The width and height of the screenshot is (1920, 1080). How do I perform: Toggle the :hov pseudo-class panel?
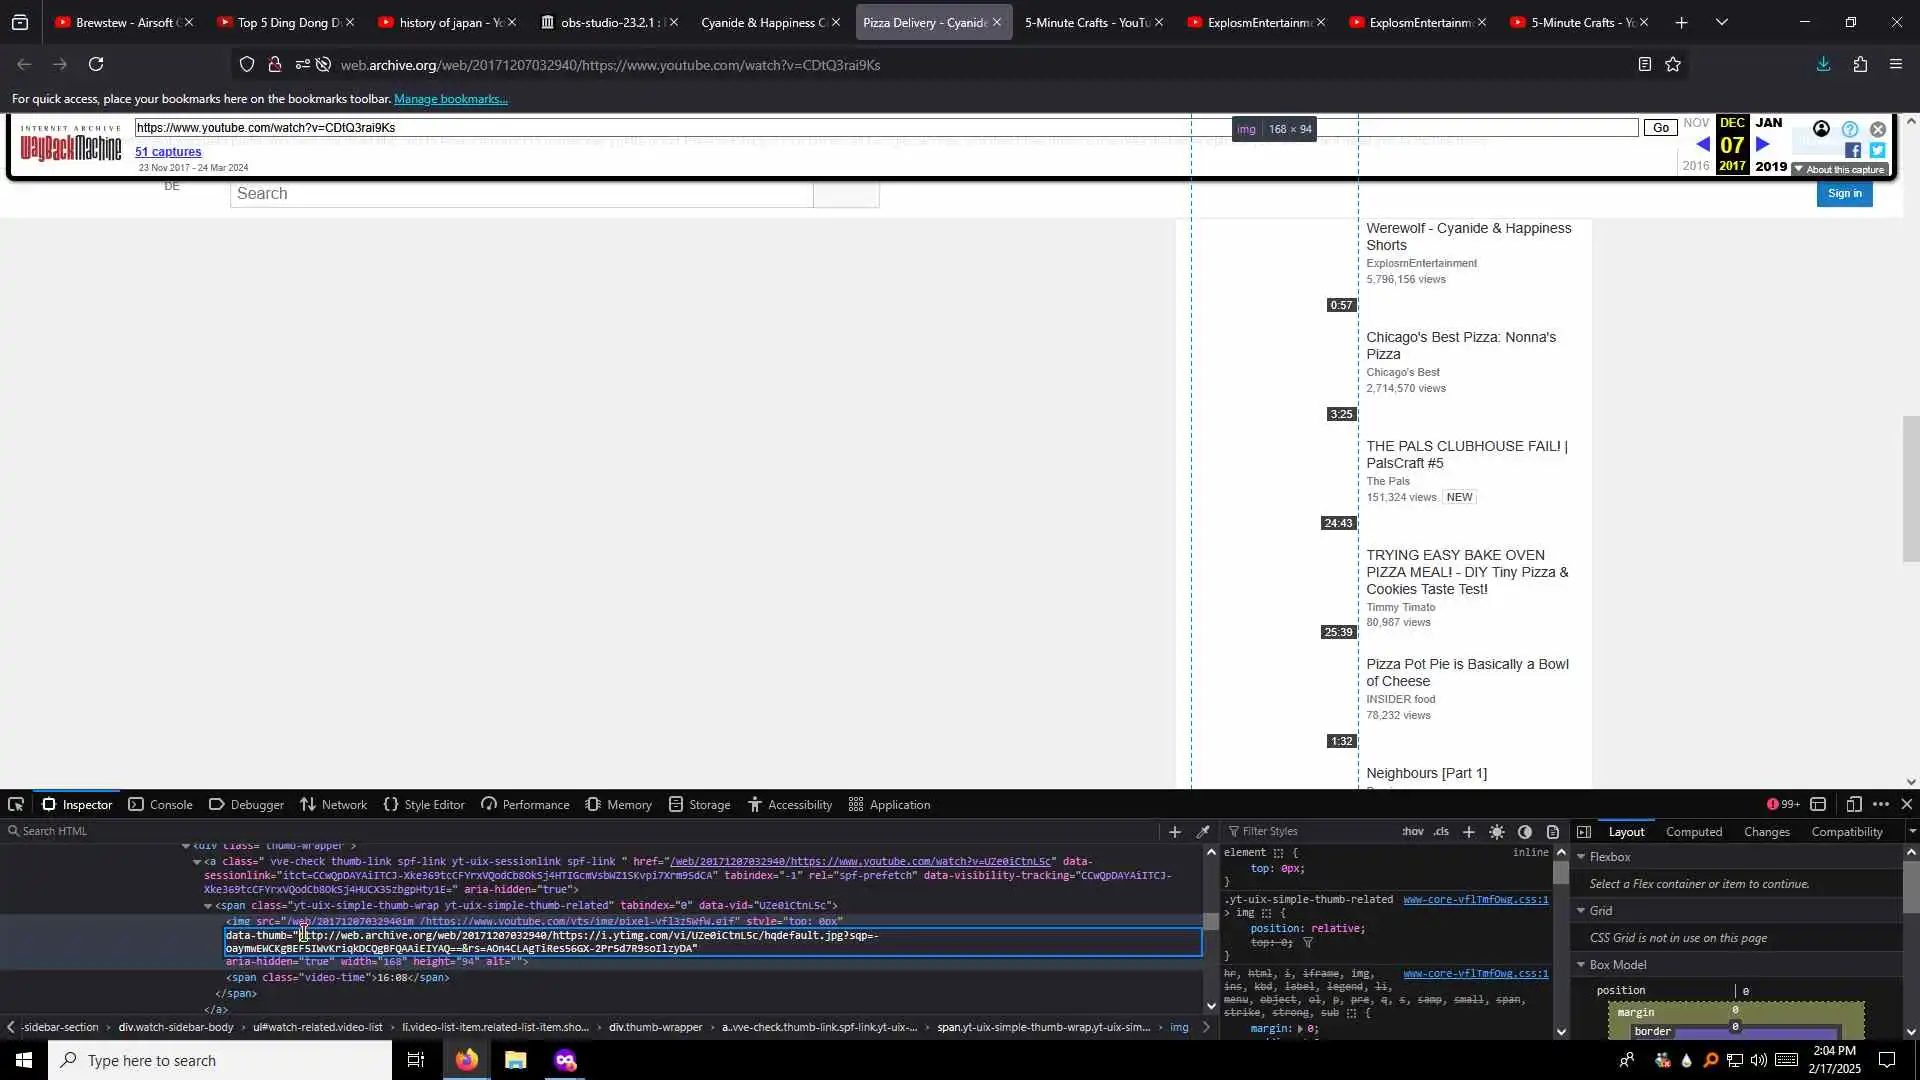point(1412,832)
